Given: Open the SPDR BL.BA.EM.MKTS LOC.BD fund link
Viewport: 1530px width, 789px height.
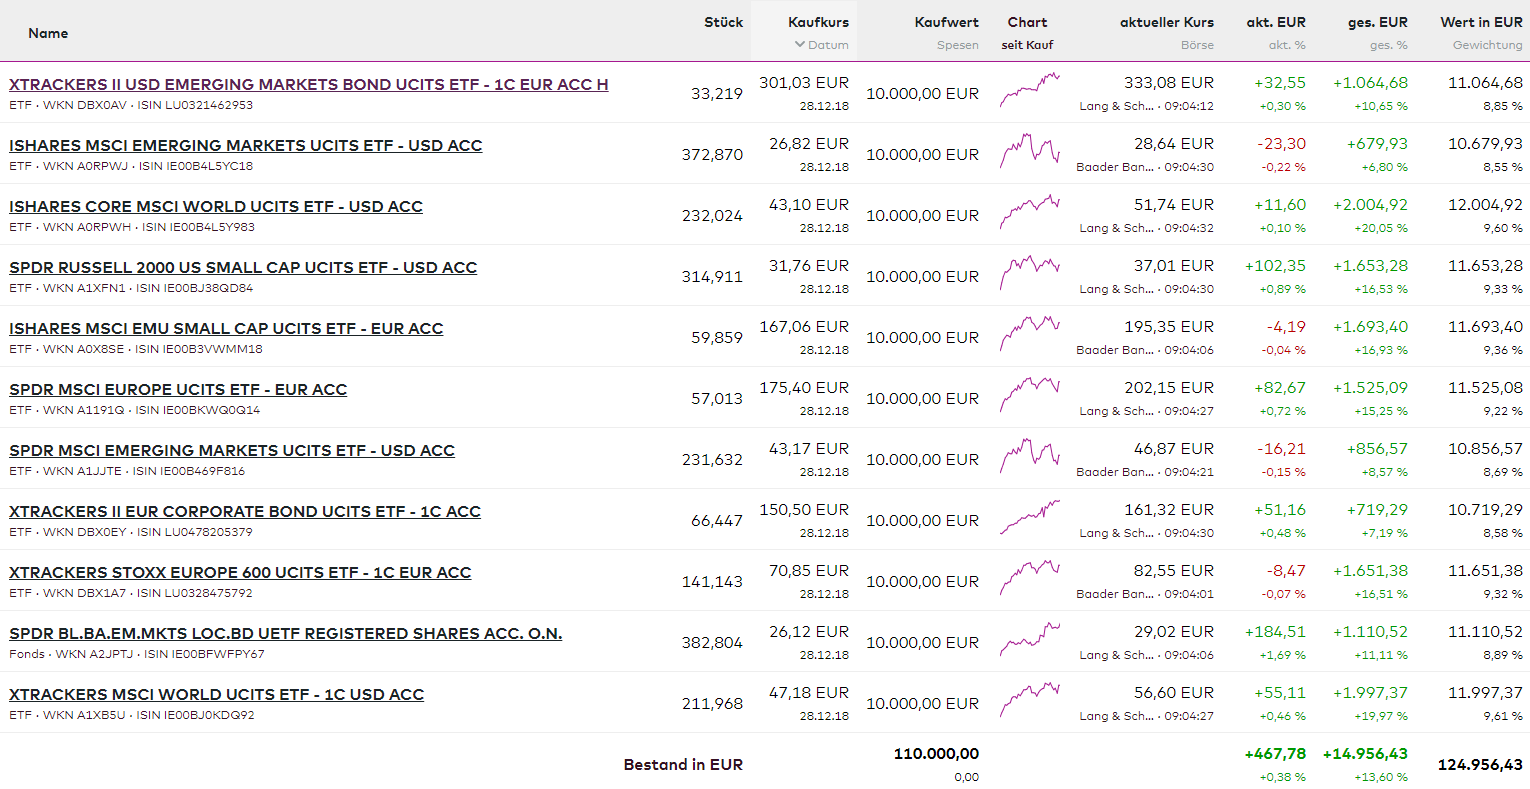Looking at the screenshot, I should pos(285,634).
